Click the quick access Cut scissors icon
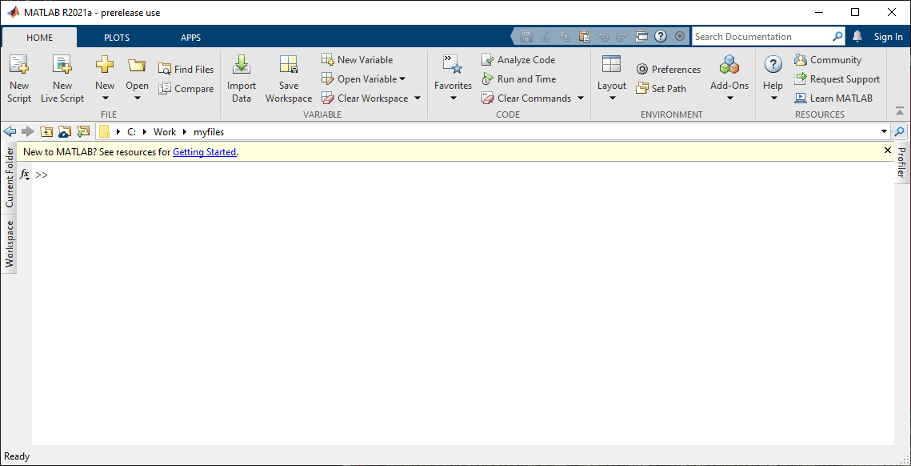This screenshot has height=466, width=911. pos(546,37)
